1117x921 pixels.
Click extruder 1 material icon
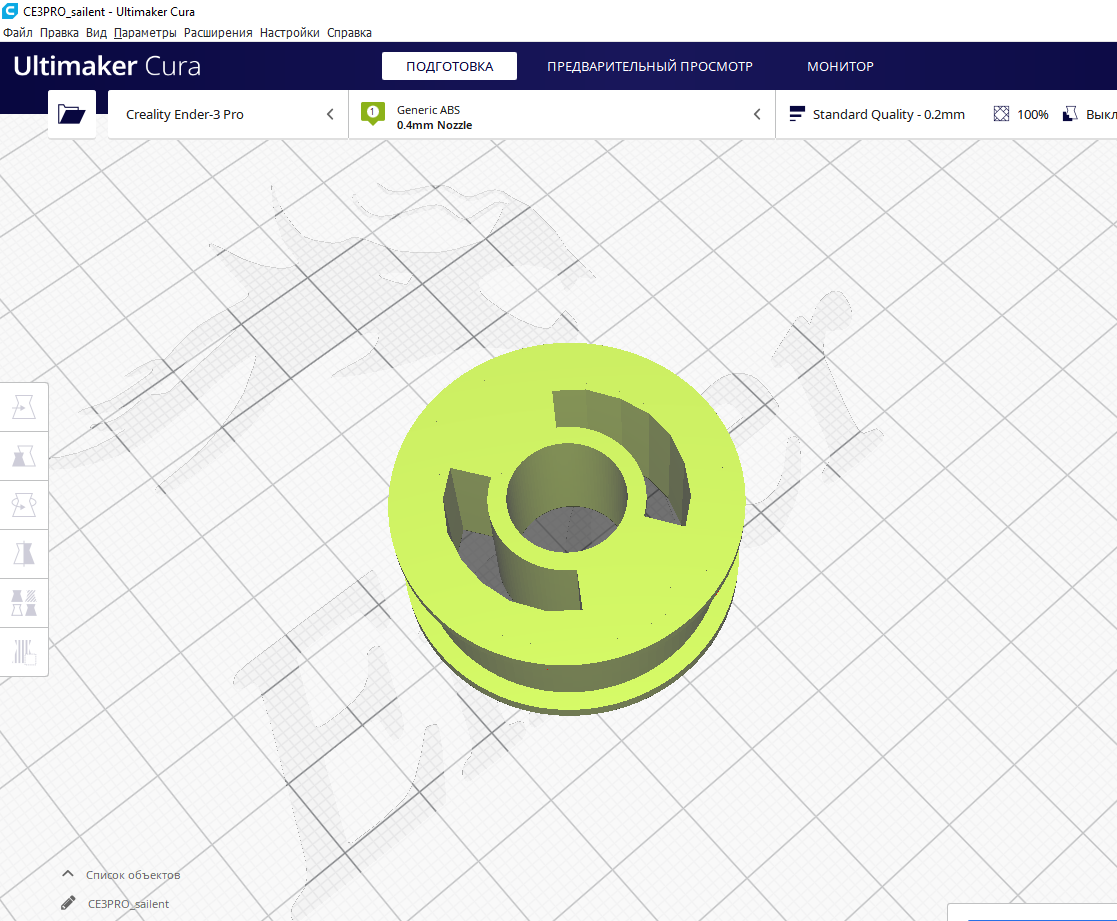pos(373,113)
